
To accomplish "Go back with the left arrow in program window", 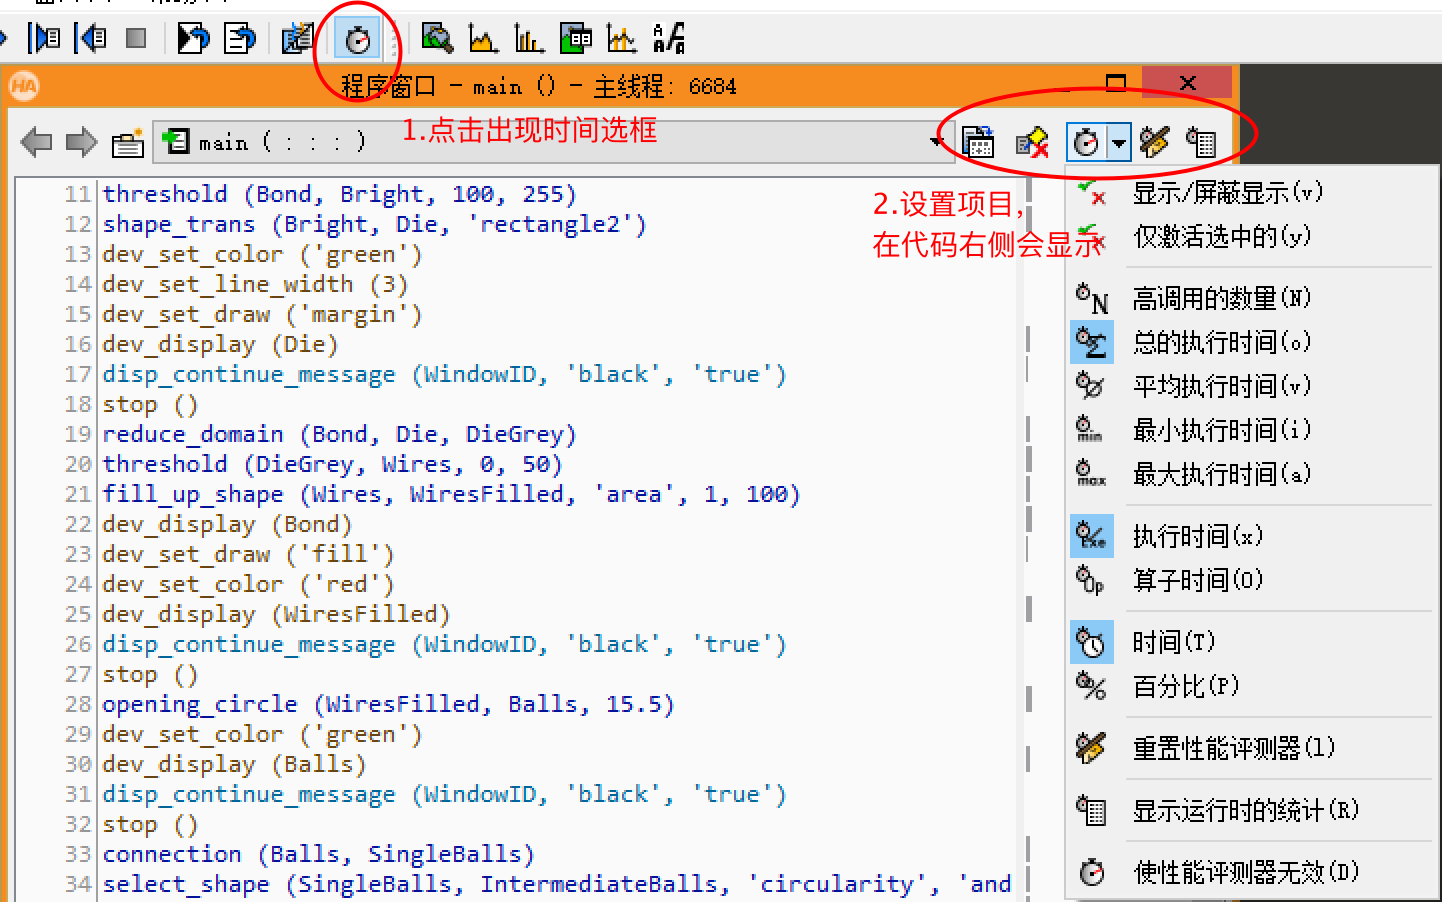I will coord(36,142).
